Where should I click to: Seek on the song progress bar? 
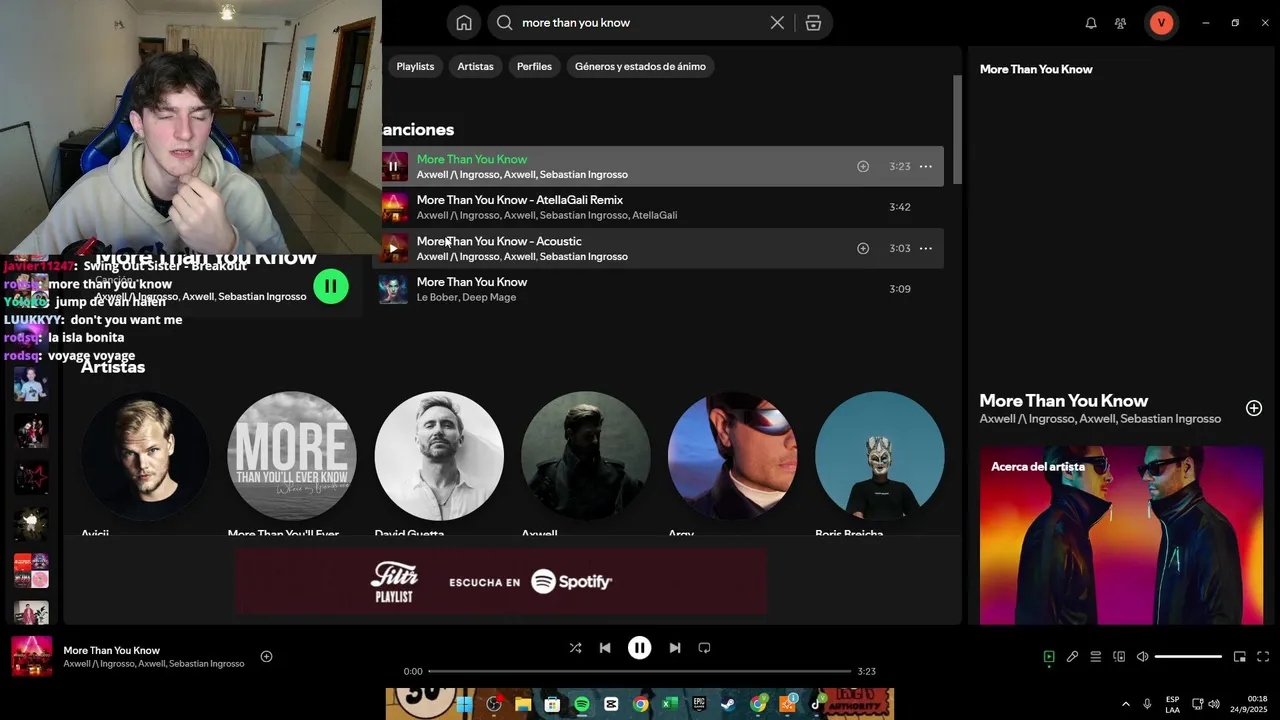click(640, 671)
